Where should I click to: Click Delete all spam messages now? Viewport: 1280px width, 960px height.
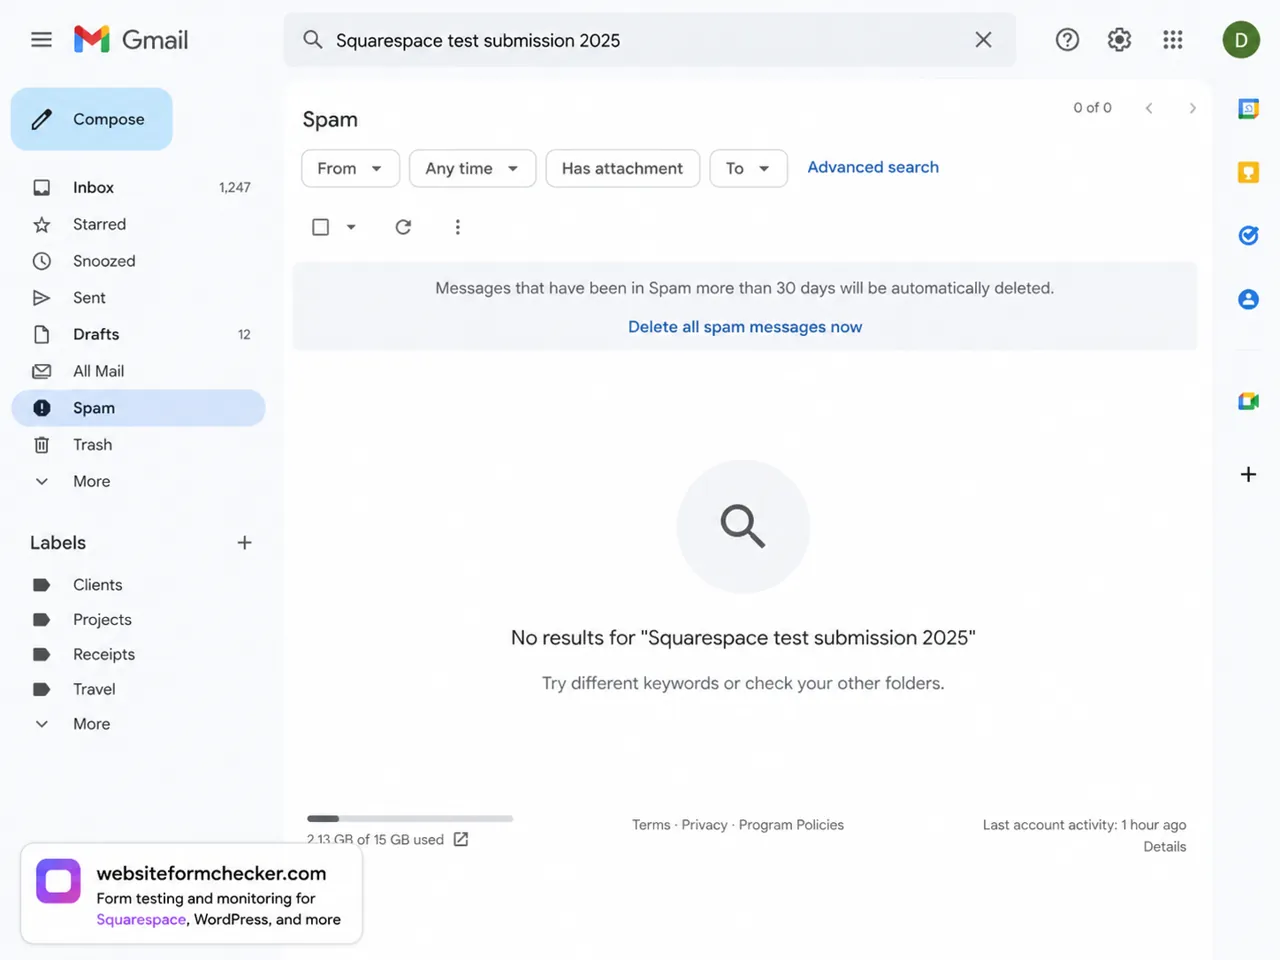745,327
